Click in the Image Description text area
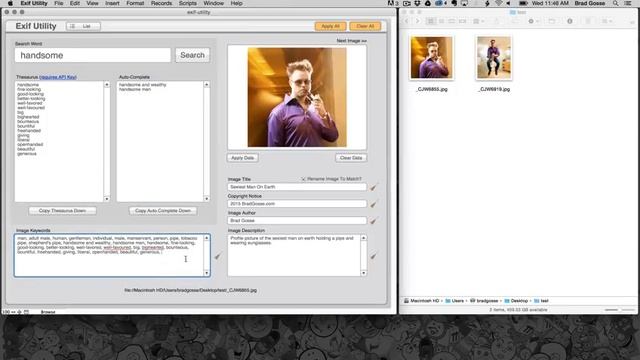640x360 pixels. 294,255
